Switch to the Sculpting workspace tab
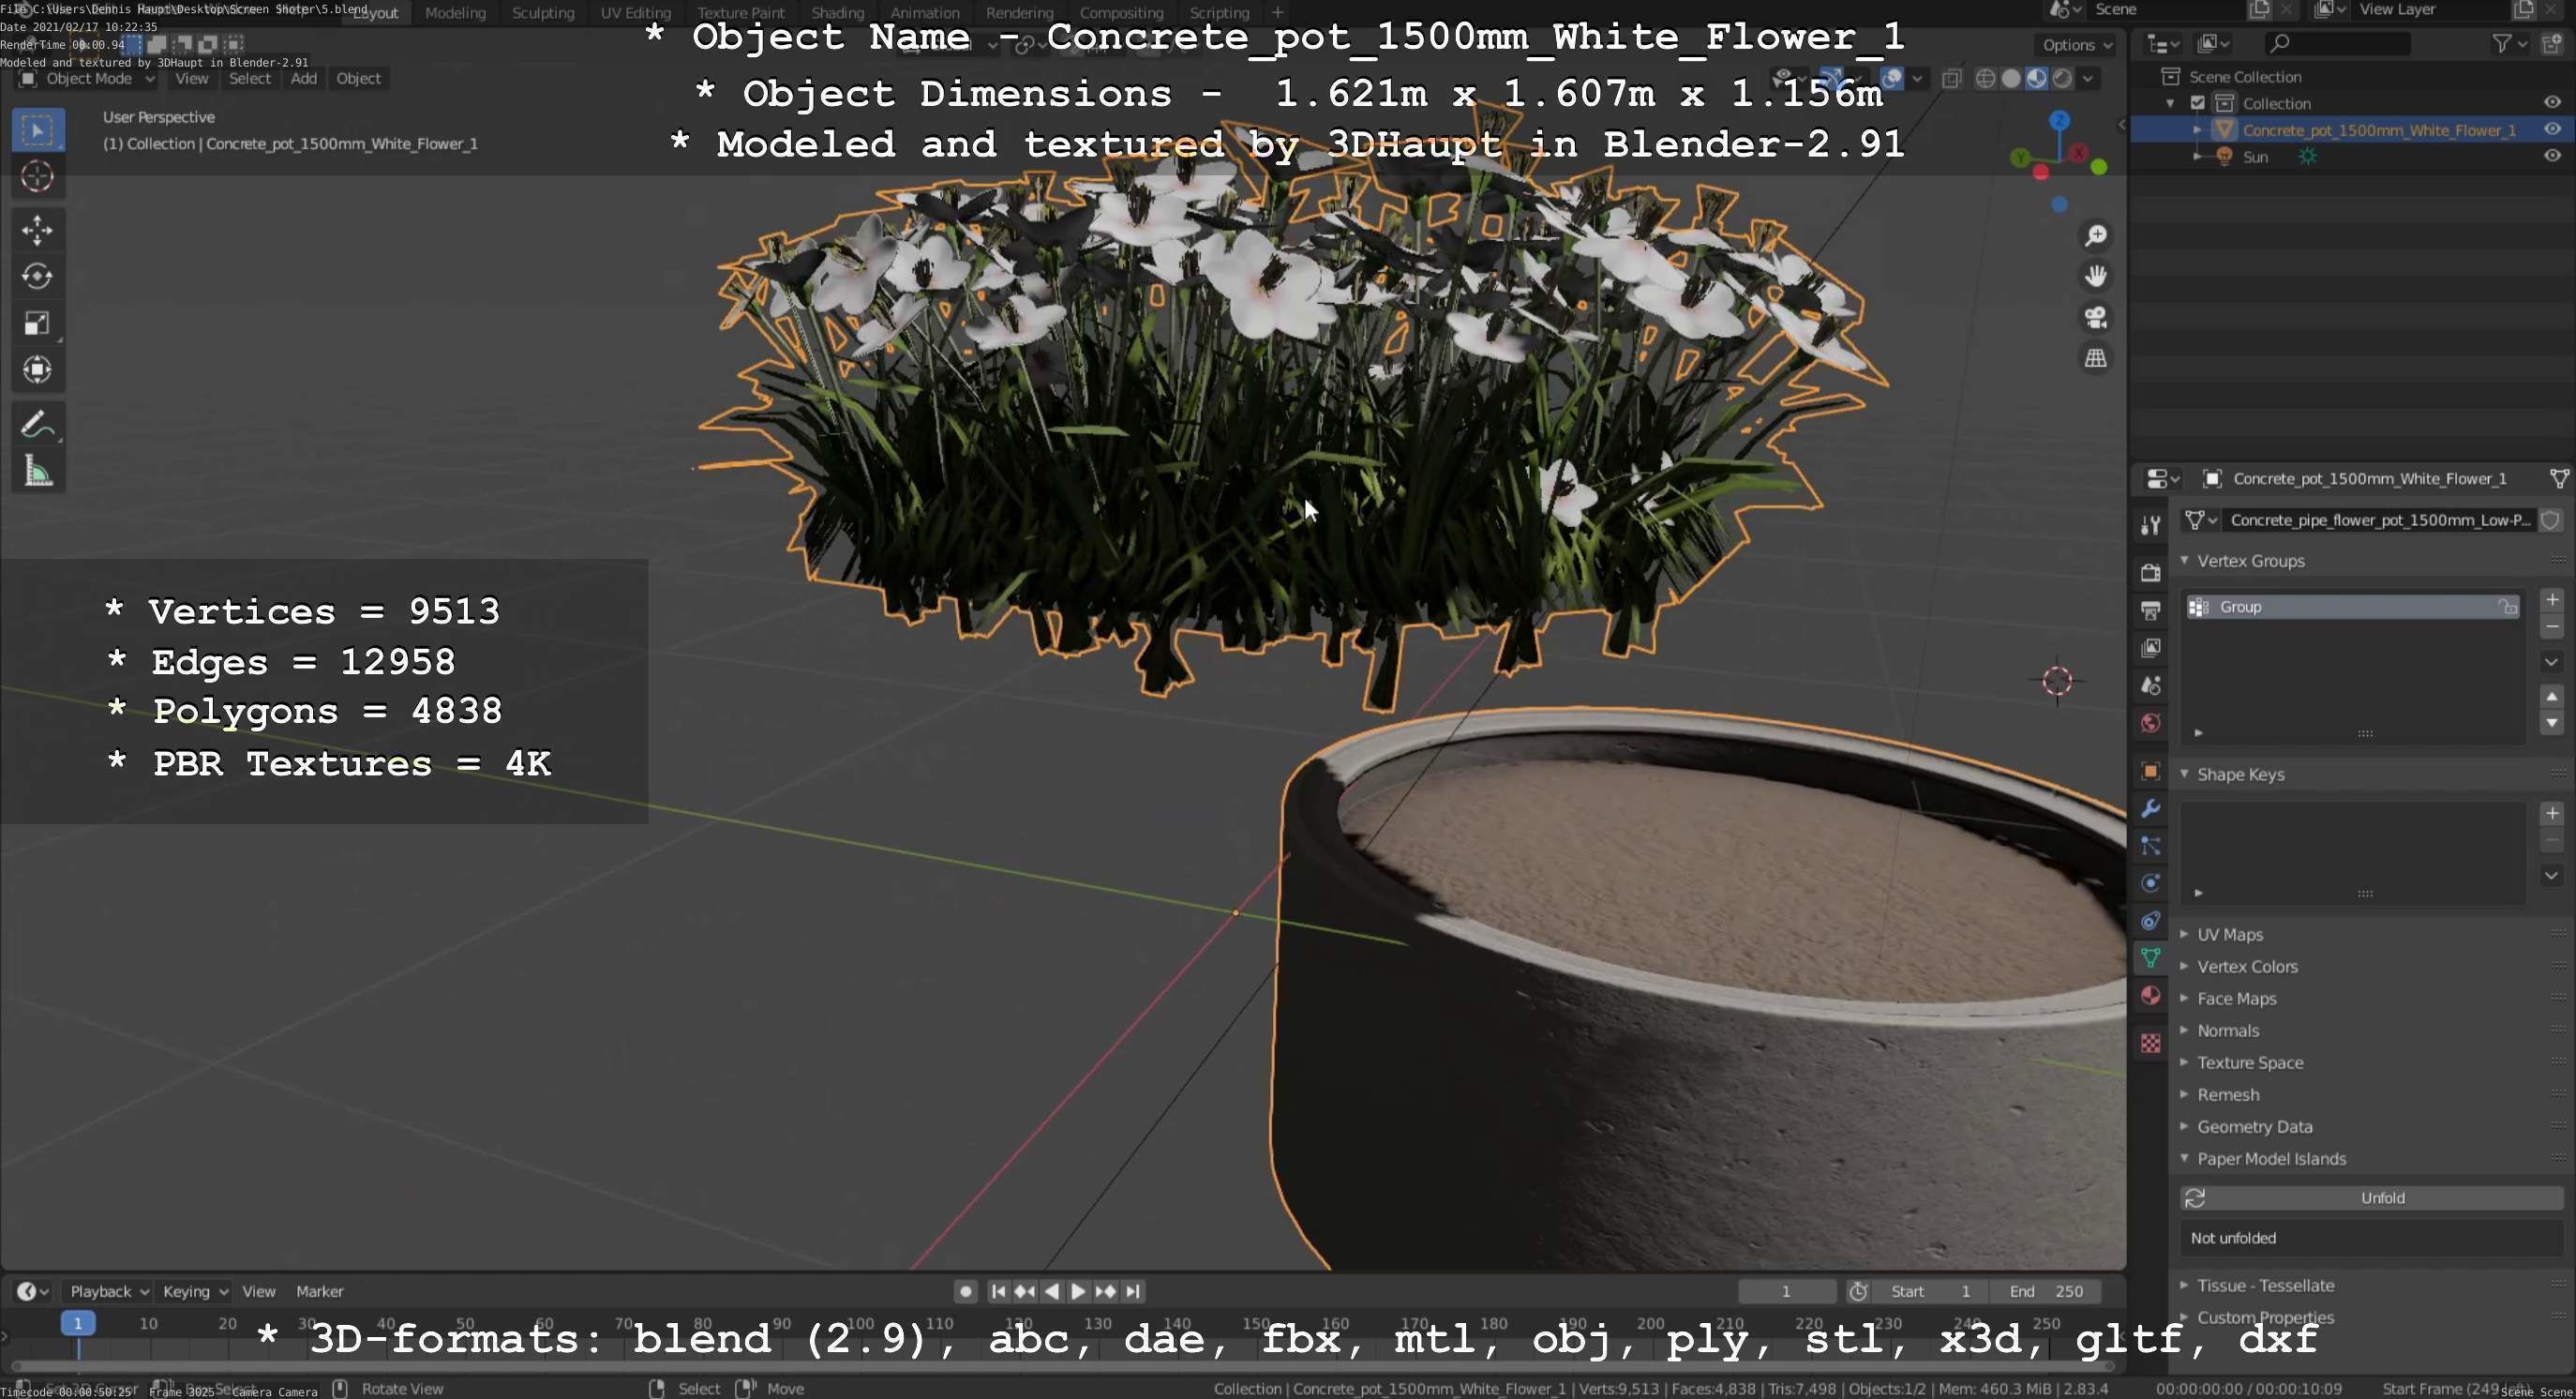The image size is (2576, 1399). pos(543,13)
